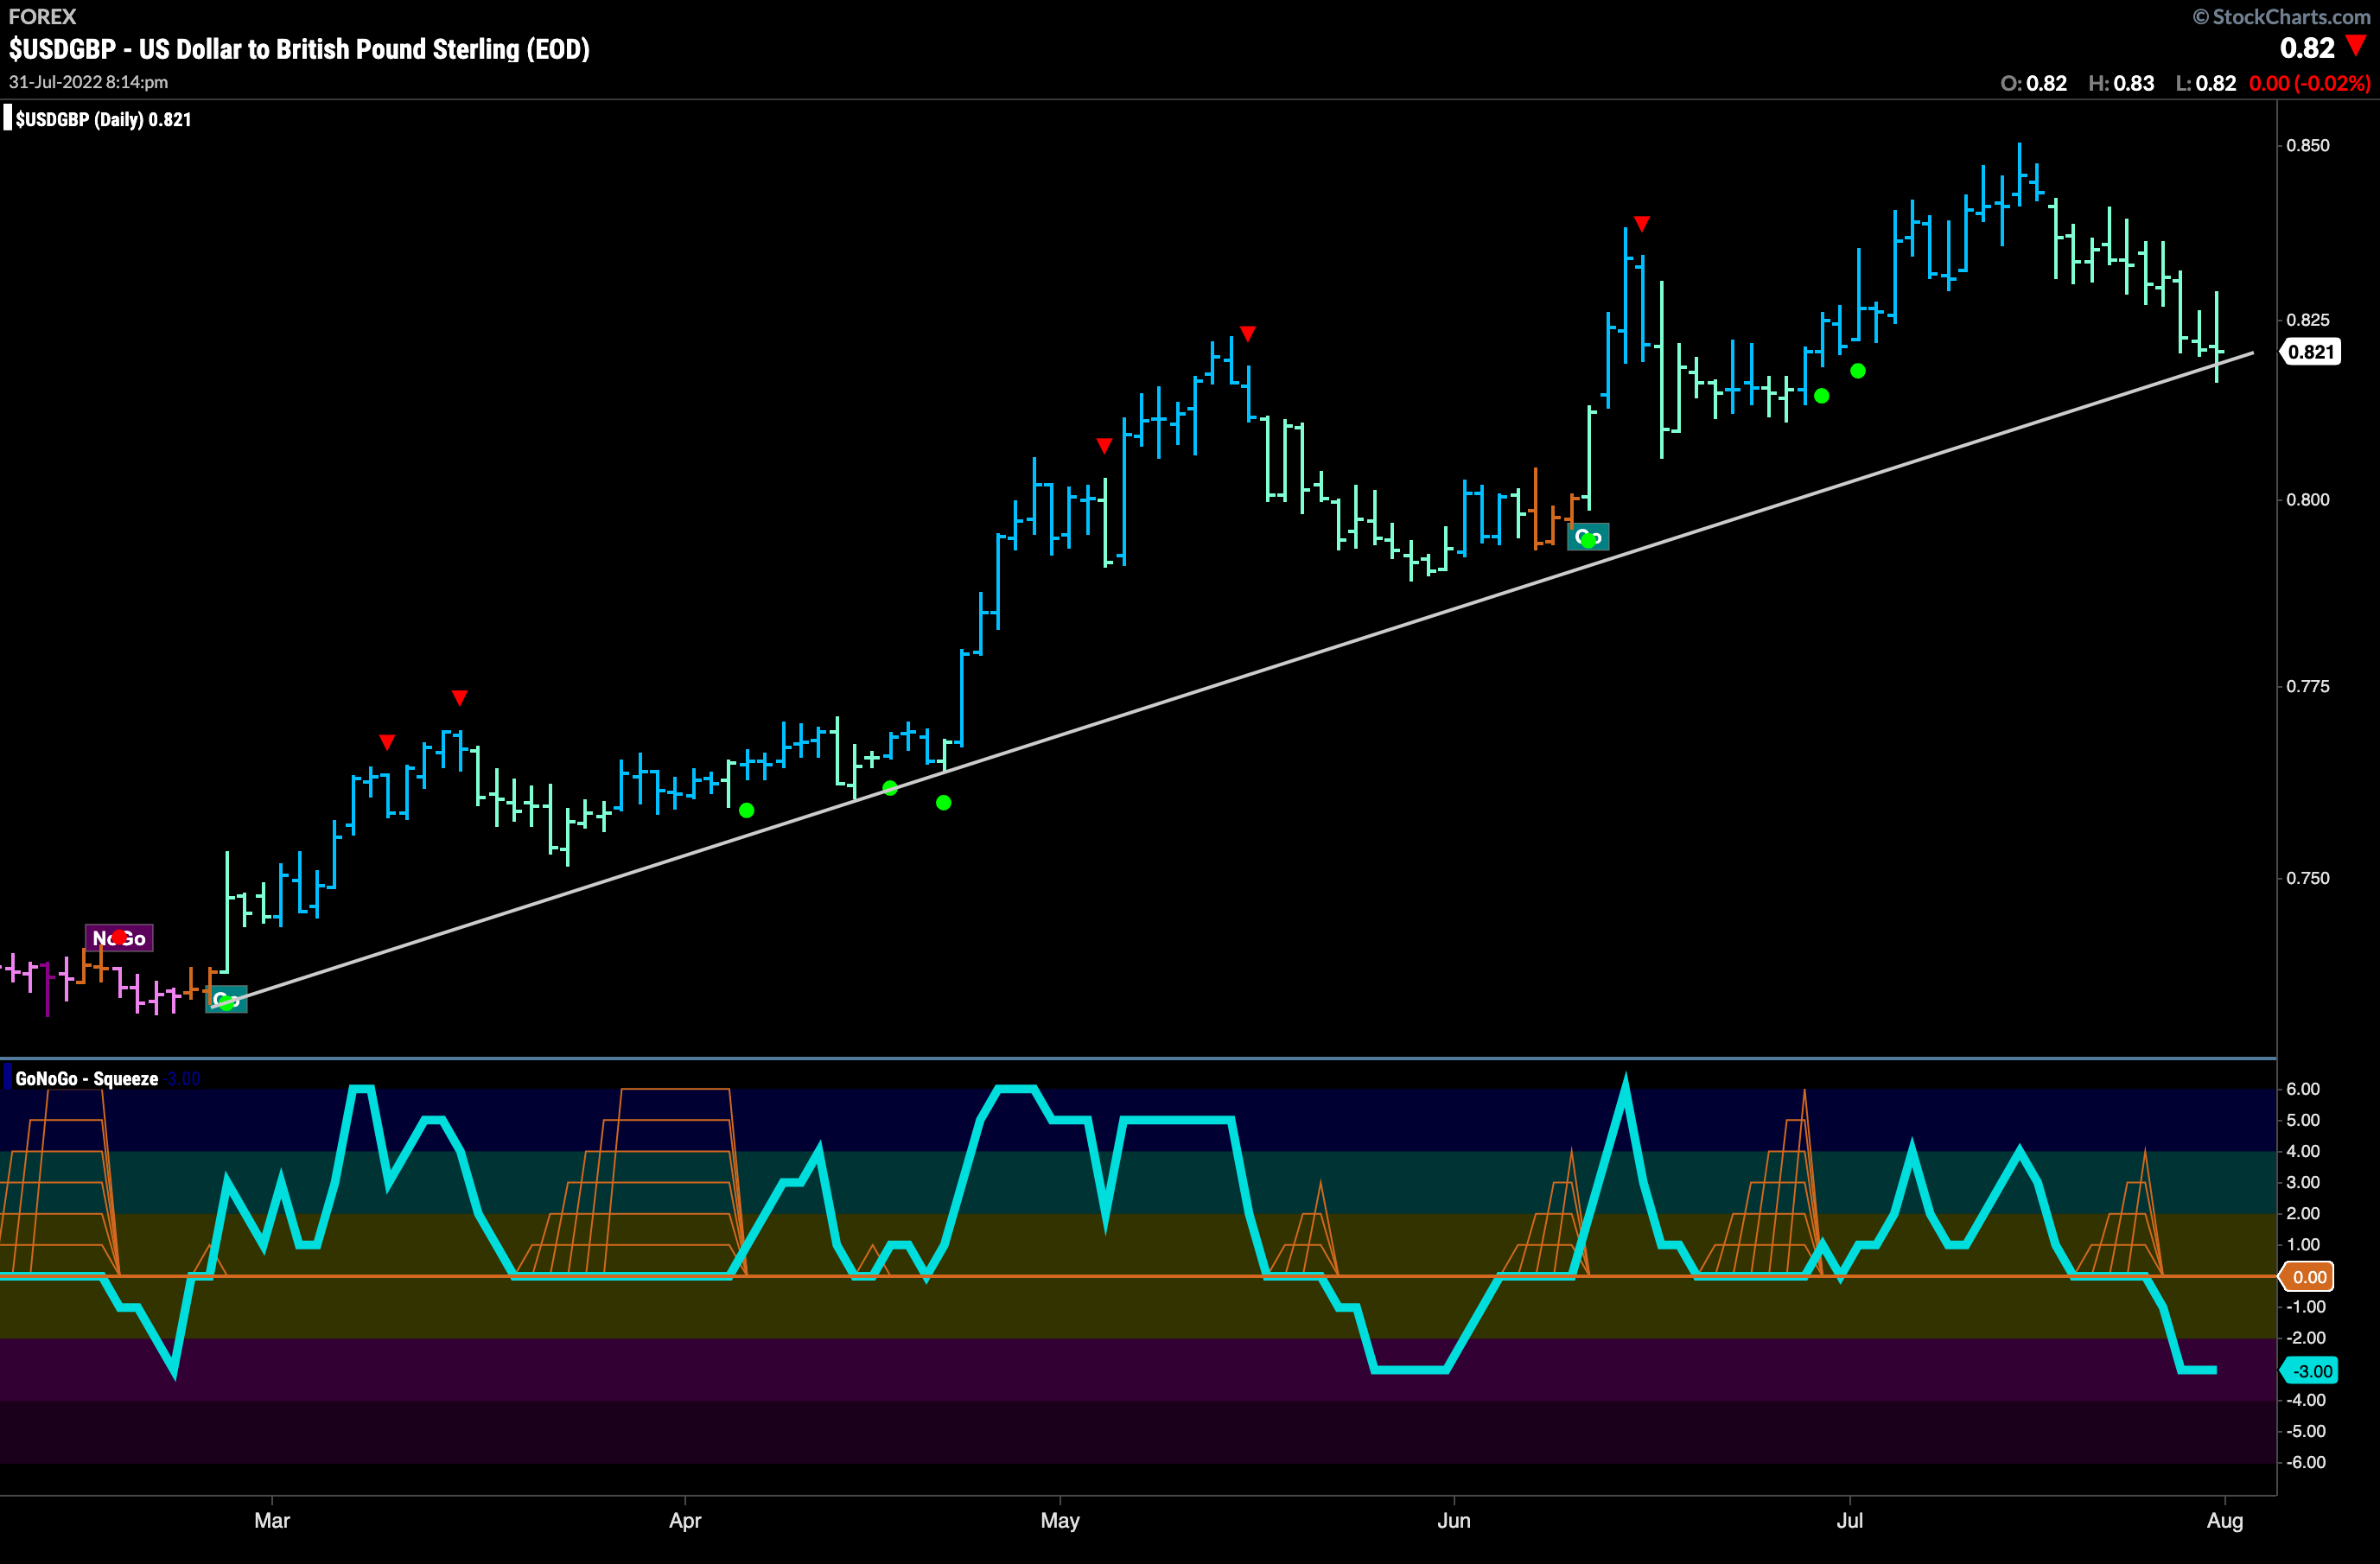Viewport: 2380px width, 1564px height.
Task: Click the 31-Jul-2022 8:14:pm timestamp
Action: tap(88, 82)
